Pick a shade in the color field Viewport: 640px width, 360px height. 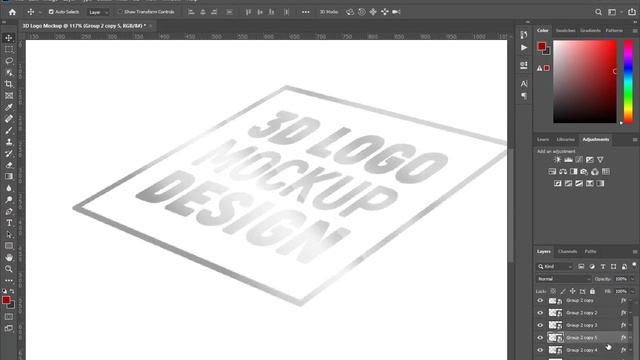point(584,82)
